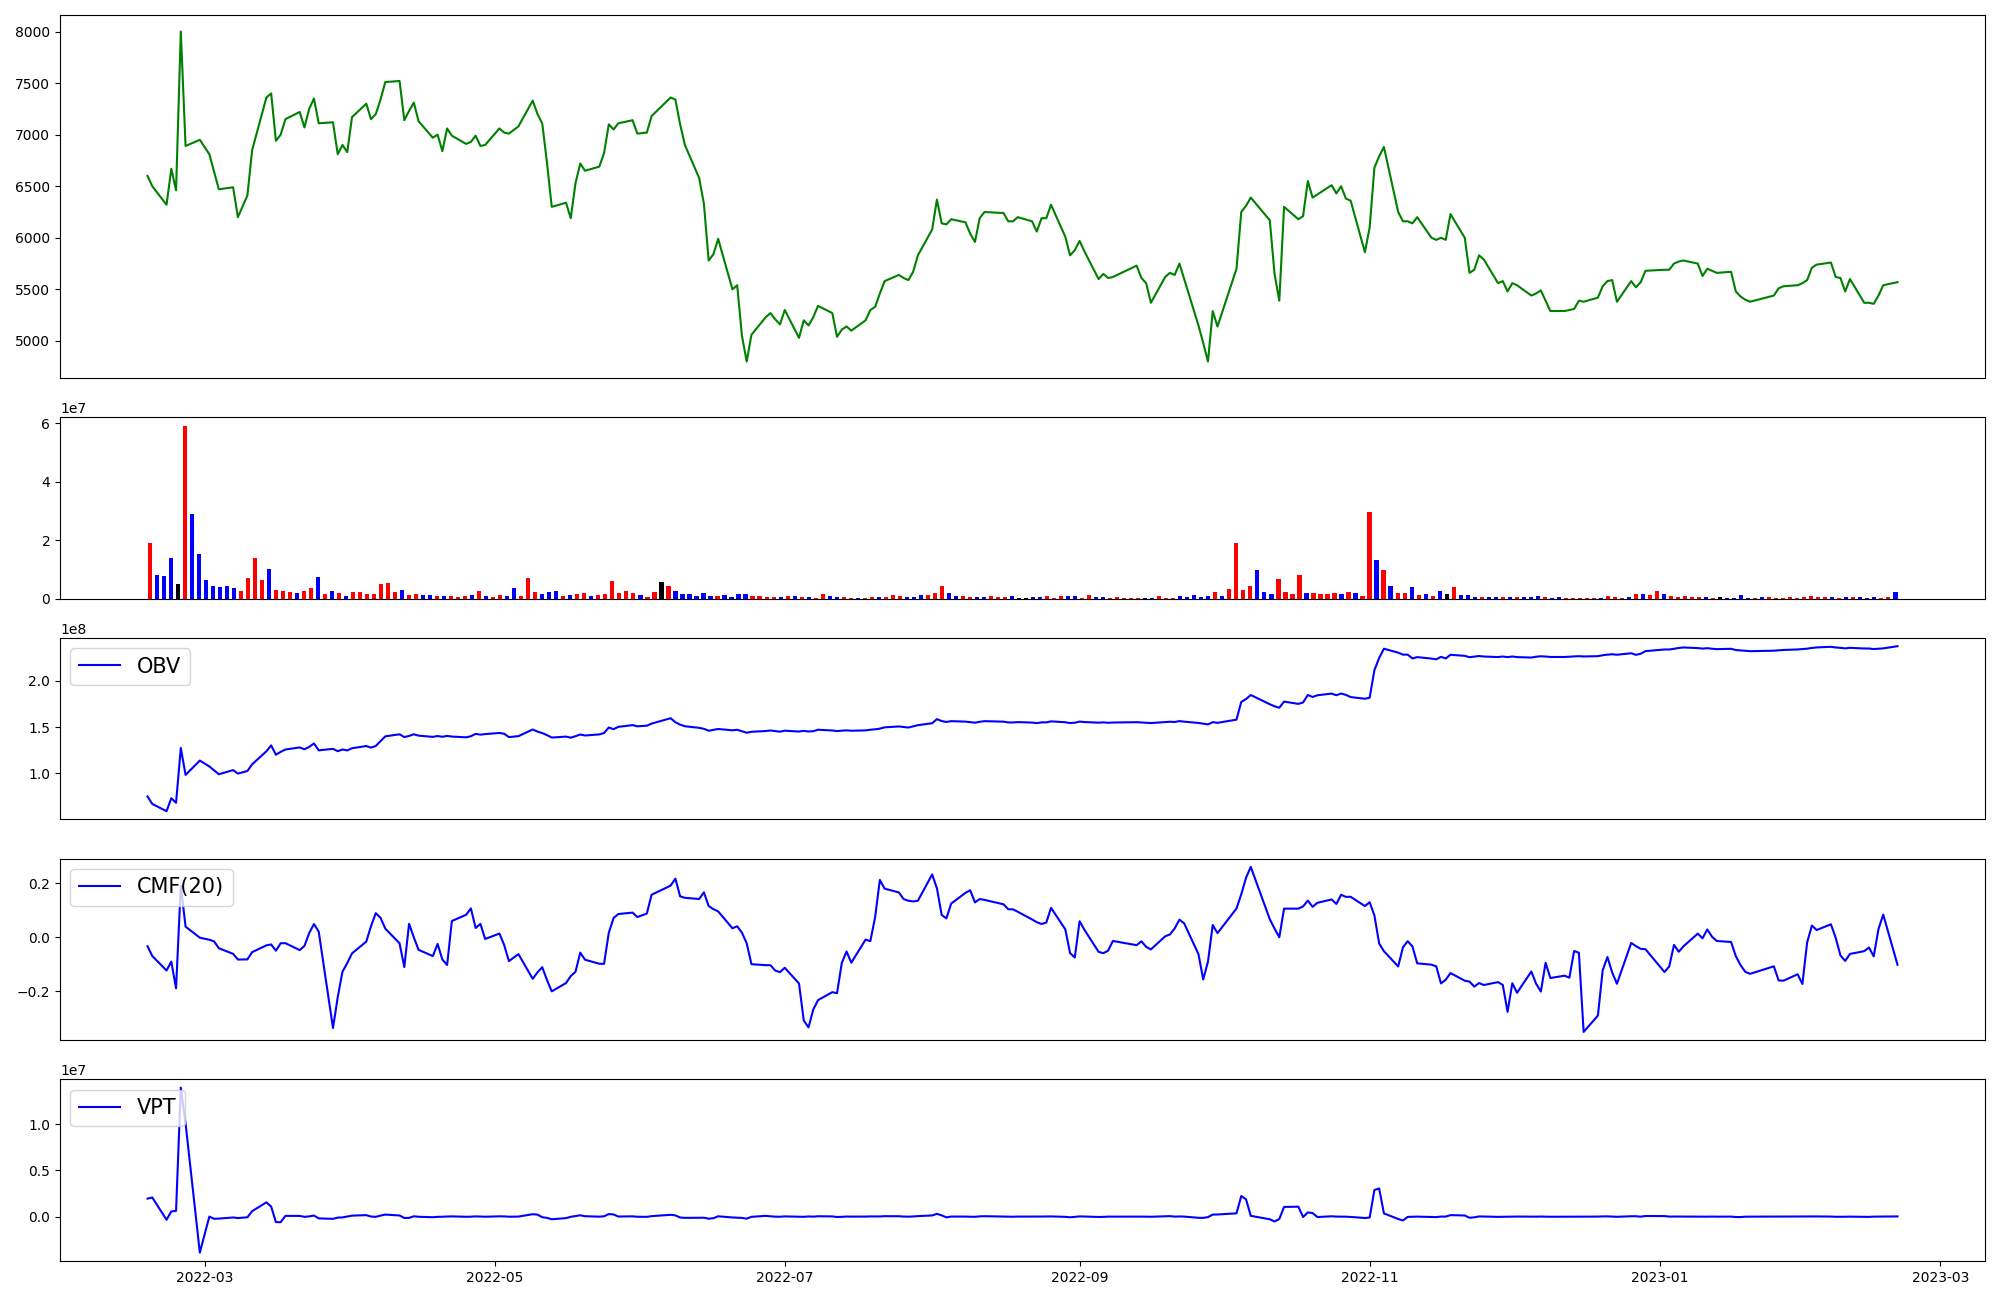Click the 1e8 exponent label above OBV chart
This screenshot has width=2000, height=1300.
point(73,629)
